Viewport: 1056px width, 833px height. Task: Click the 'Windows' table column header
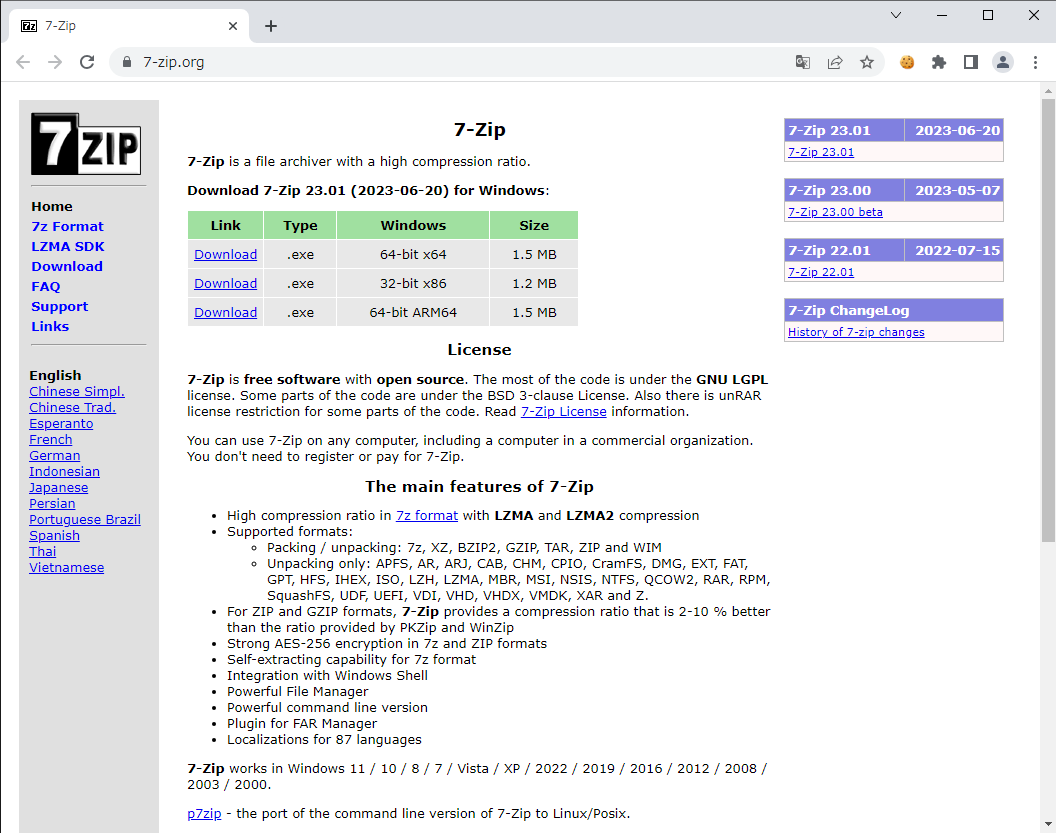[x=413, y=225]
